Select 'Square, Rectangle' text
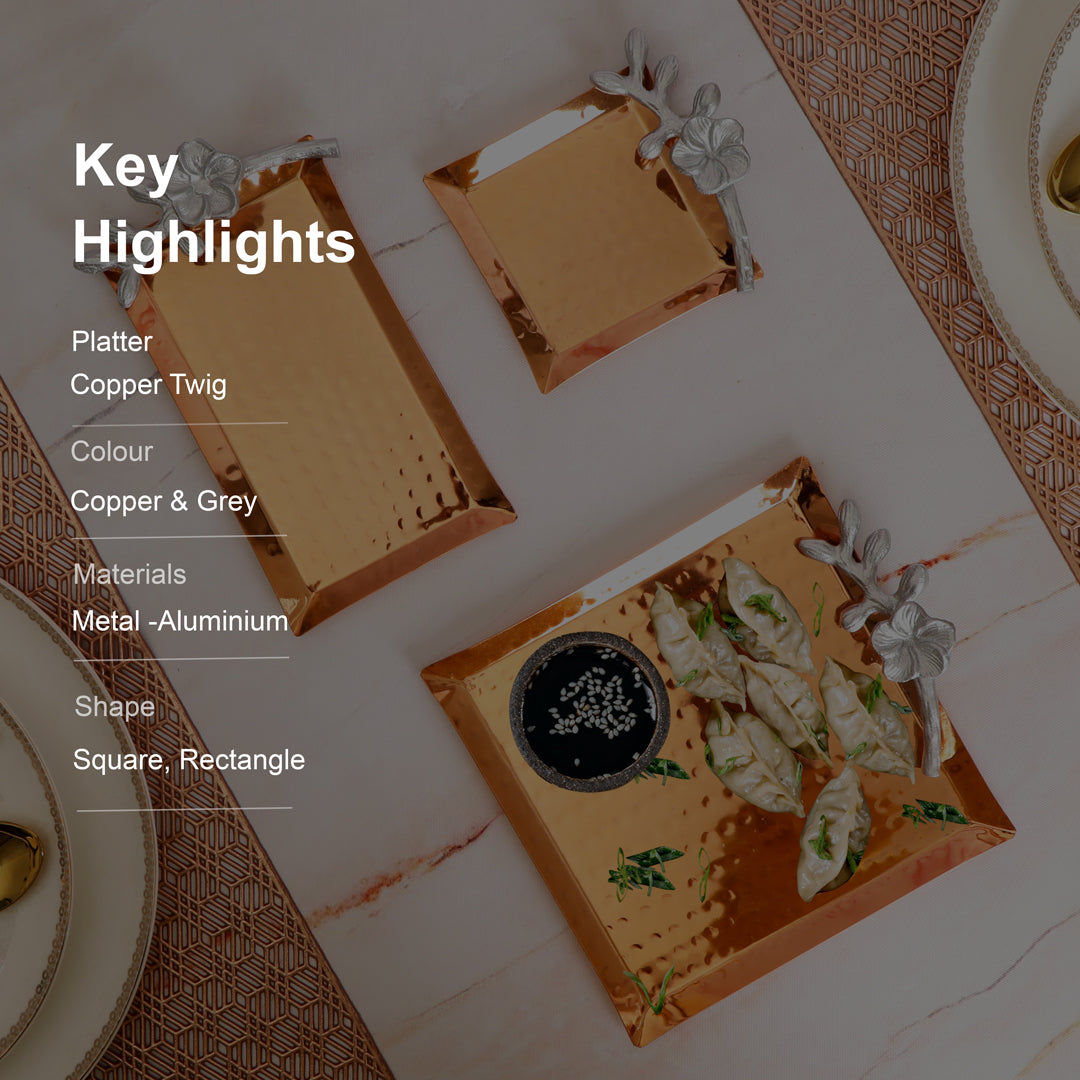The image size is (1080, 1080). point(189,760)
